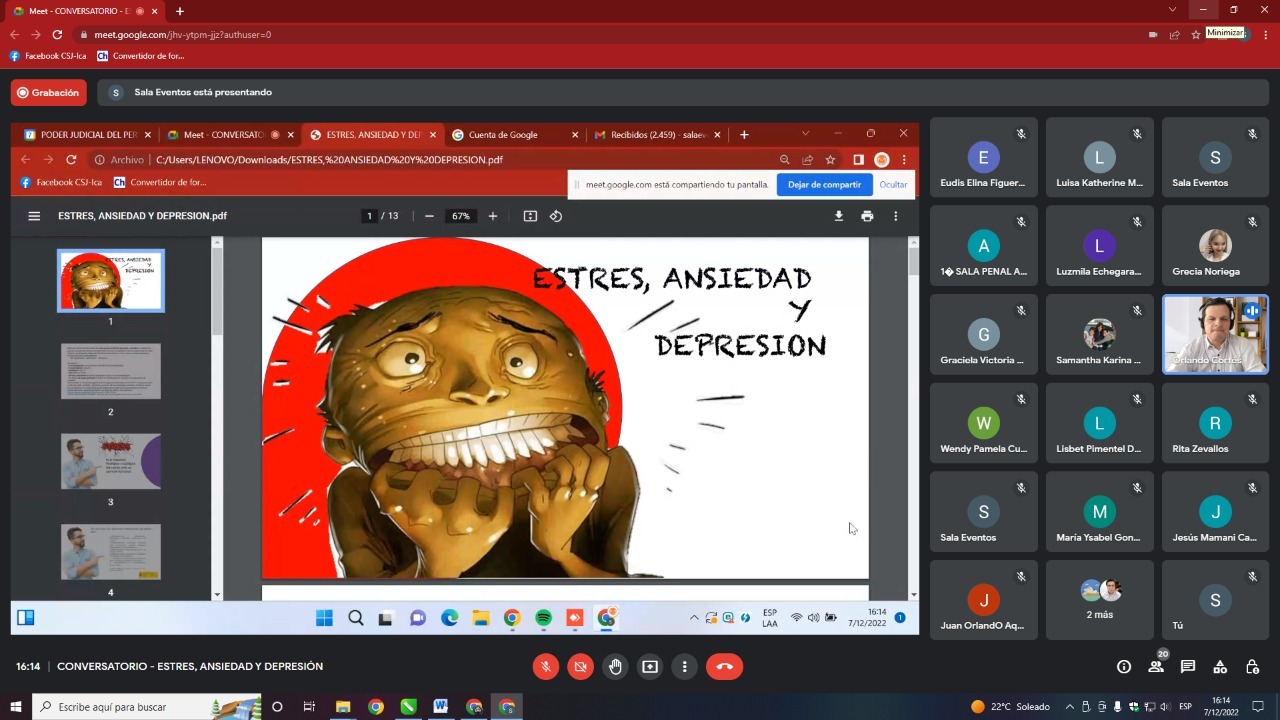This screenshot has height=720, width=1280.
Task: Rotate the PDF counterclockwise
Action: click(556, 216)
